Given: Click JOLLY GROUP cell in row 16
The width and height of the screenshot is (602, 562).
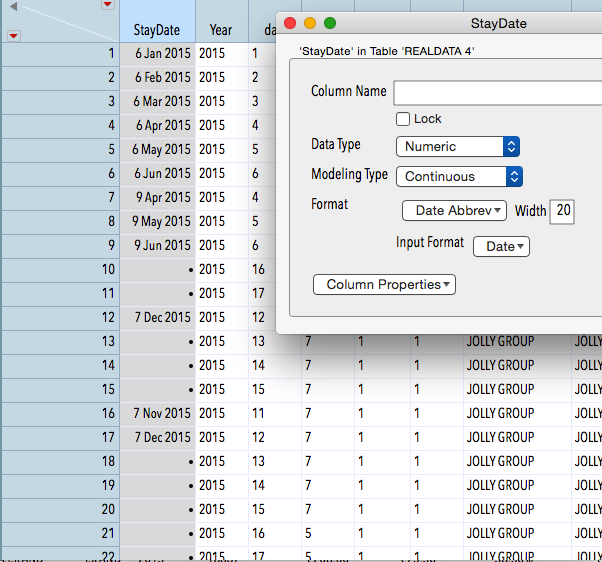Looking at the screenshot, I should tap(517, 414).
